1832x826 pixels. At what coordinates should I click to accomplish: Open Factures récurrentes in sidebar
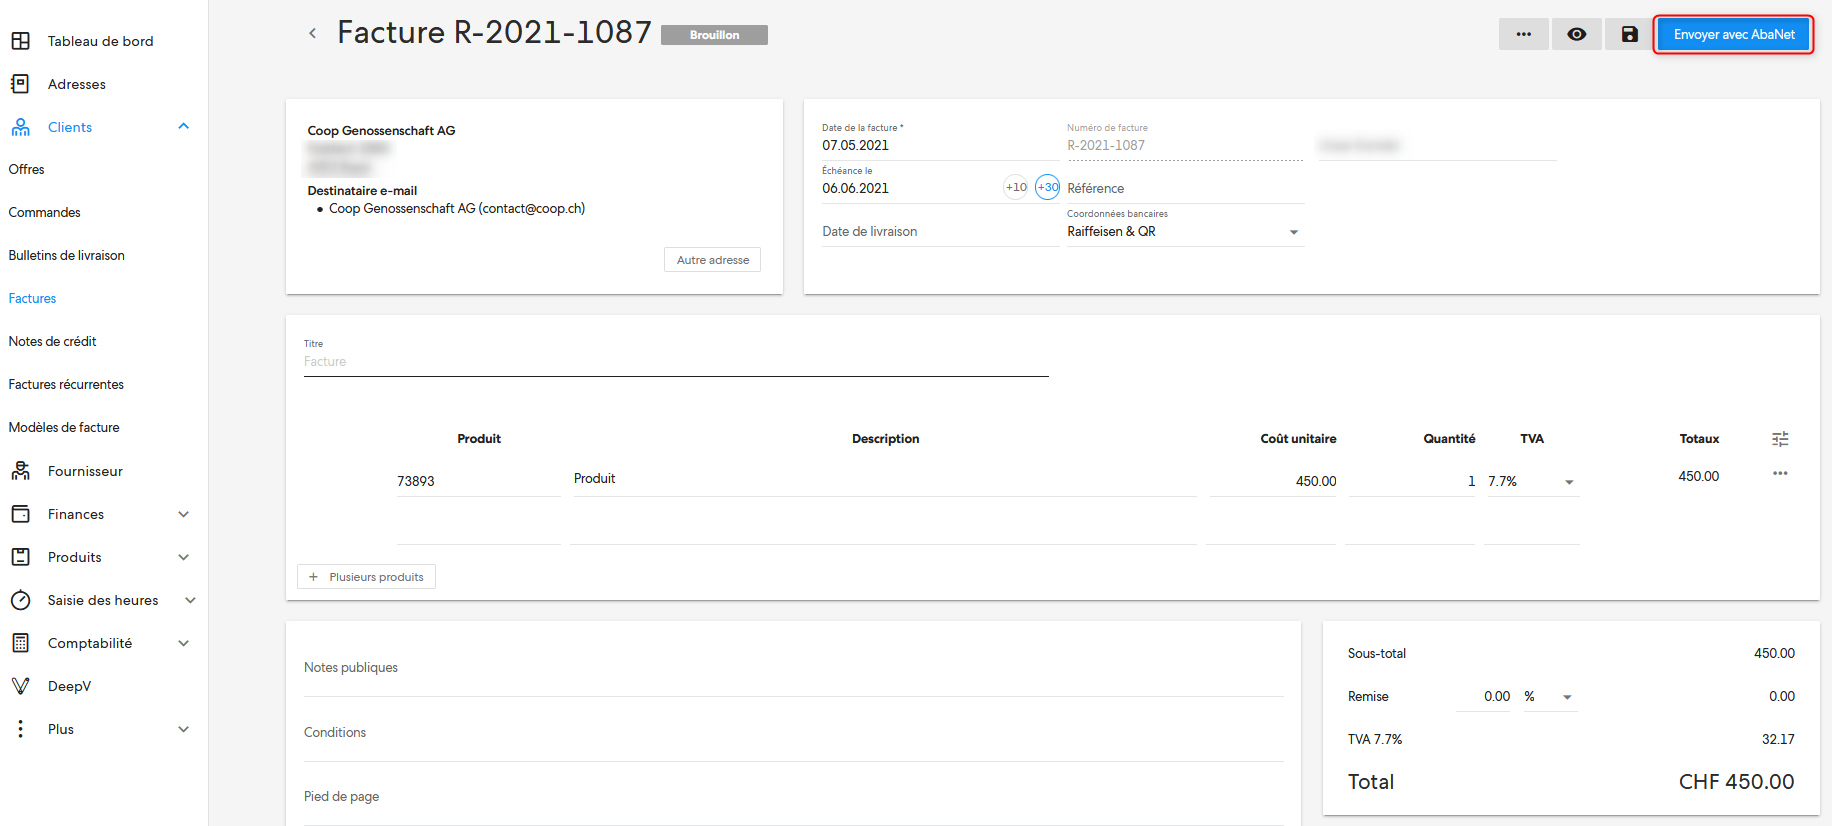(66, 384)
